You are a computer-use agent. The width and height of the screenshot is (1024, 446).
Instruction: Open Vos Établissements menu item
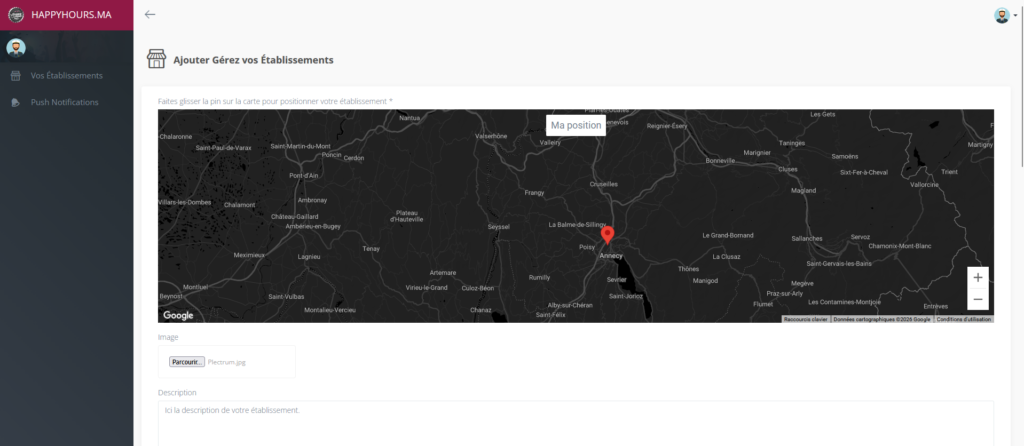[66, 76]
